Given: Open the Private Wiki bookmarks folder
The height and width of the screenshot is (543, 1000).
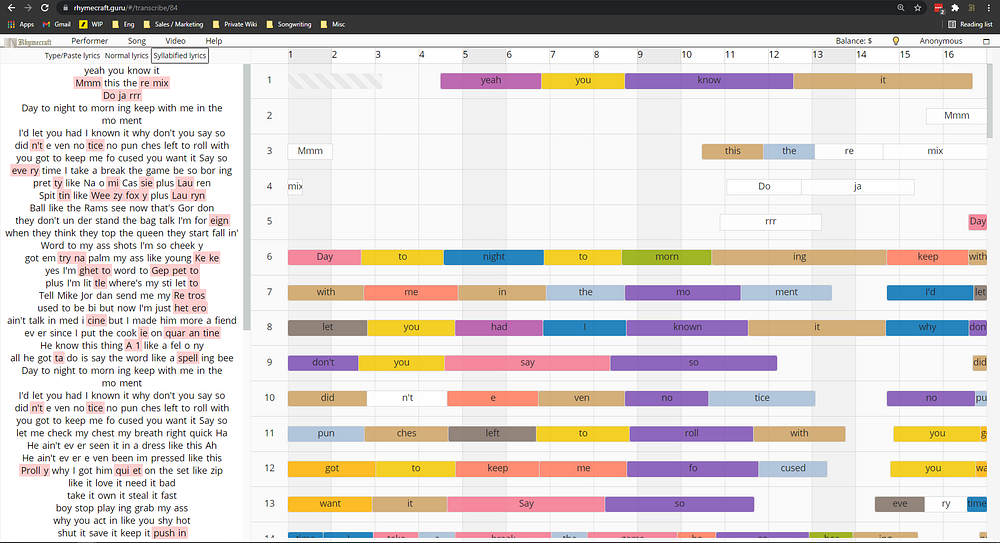Looking at the screenshot, I should (x=235, y=24).
